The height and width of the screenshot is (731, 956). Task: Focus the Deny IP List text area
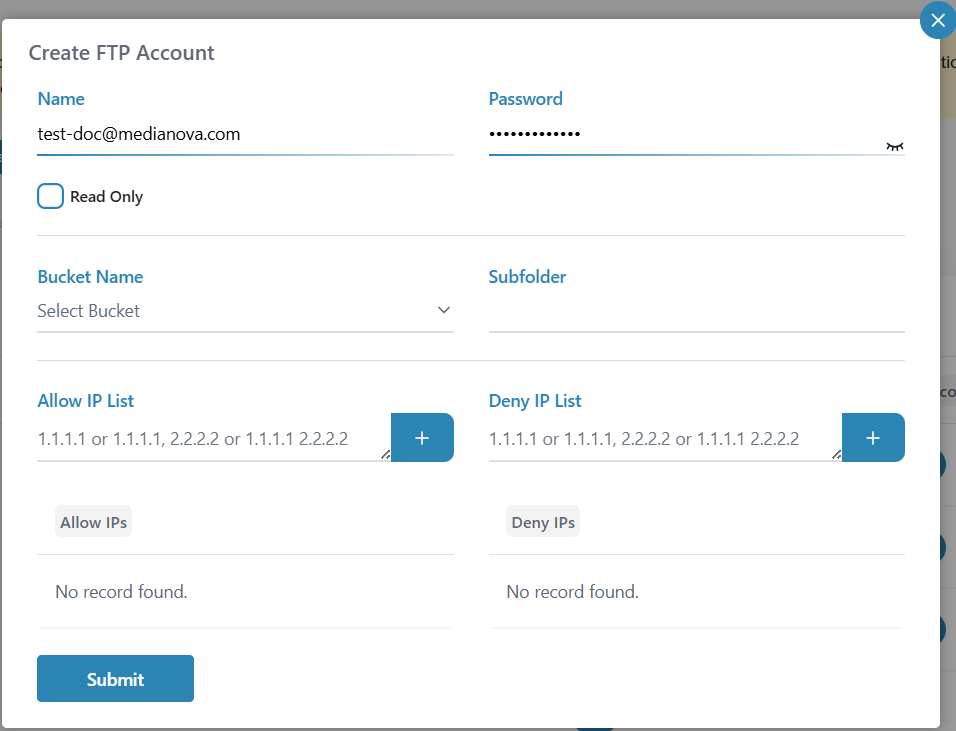(660, 439)
